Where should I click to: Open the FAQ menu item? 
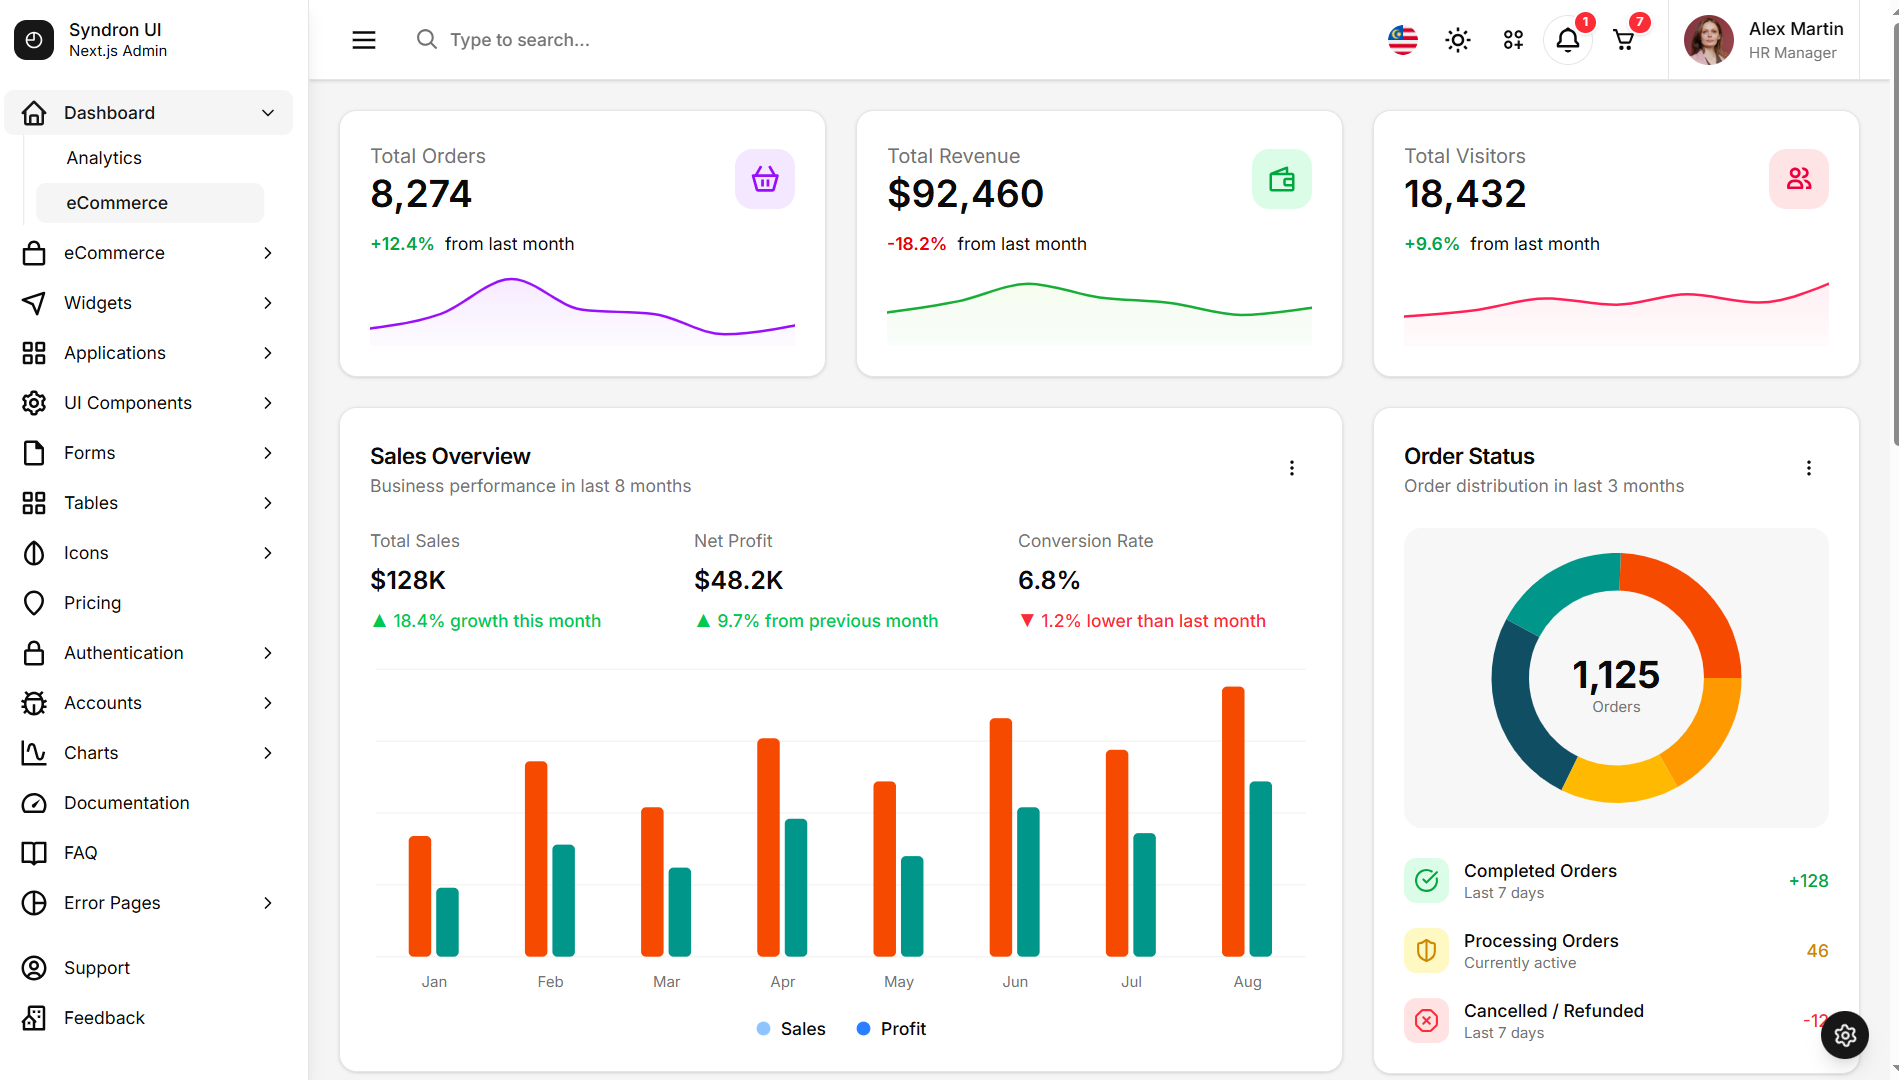tap(148, 853)
